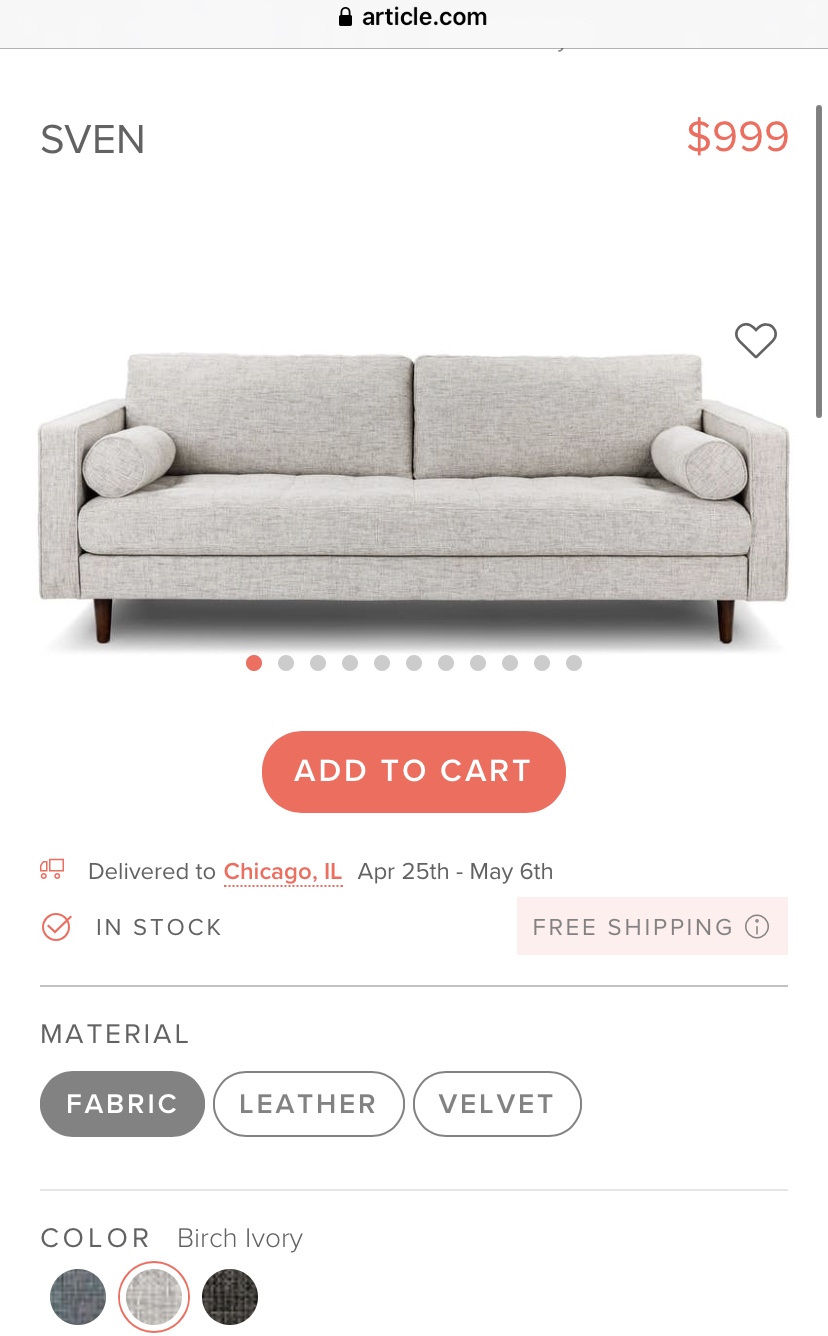Pick the dark charcoal color swatch
The height and width of the screenshot is (1336, 828).
point(230,1297)
